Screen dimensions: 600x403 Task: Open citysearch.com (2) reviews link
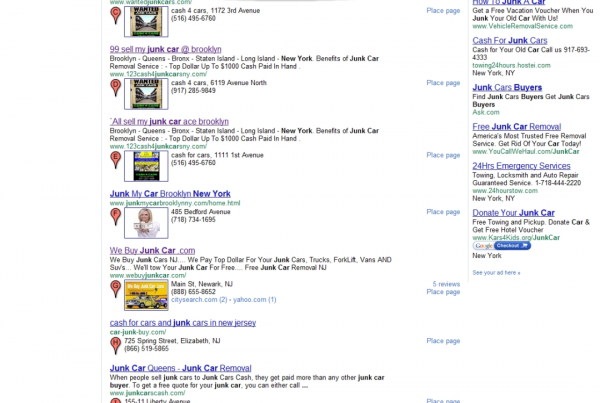(199, 300)
